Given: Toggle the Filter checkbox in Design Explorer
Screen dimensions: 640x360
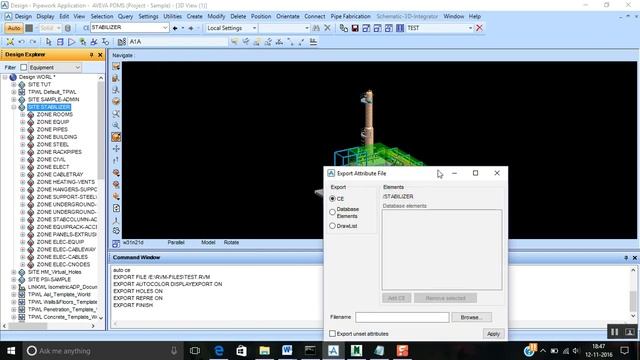Looking at the screenshot, I should click(x=23, y=67).
